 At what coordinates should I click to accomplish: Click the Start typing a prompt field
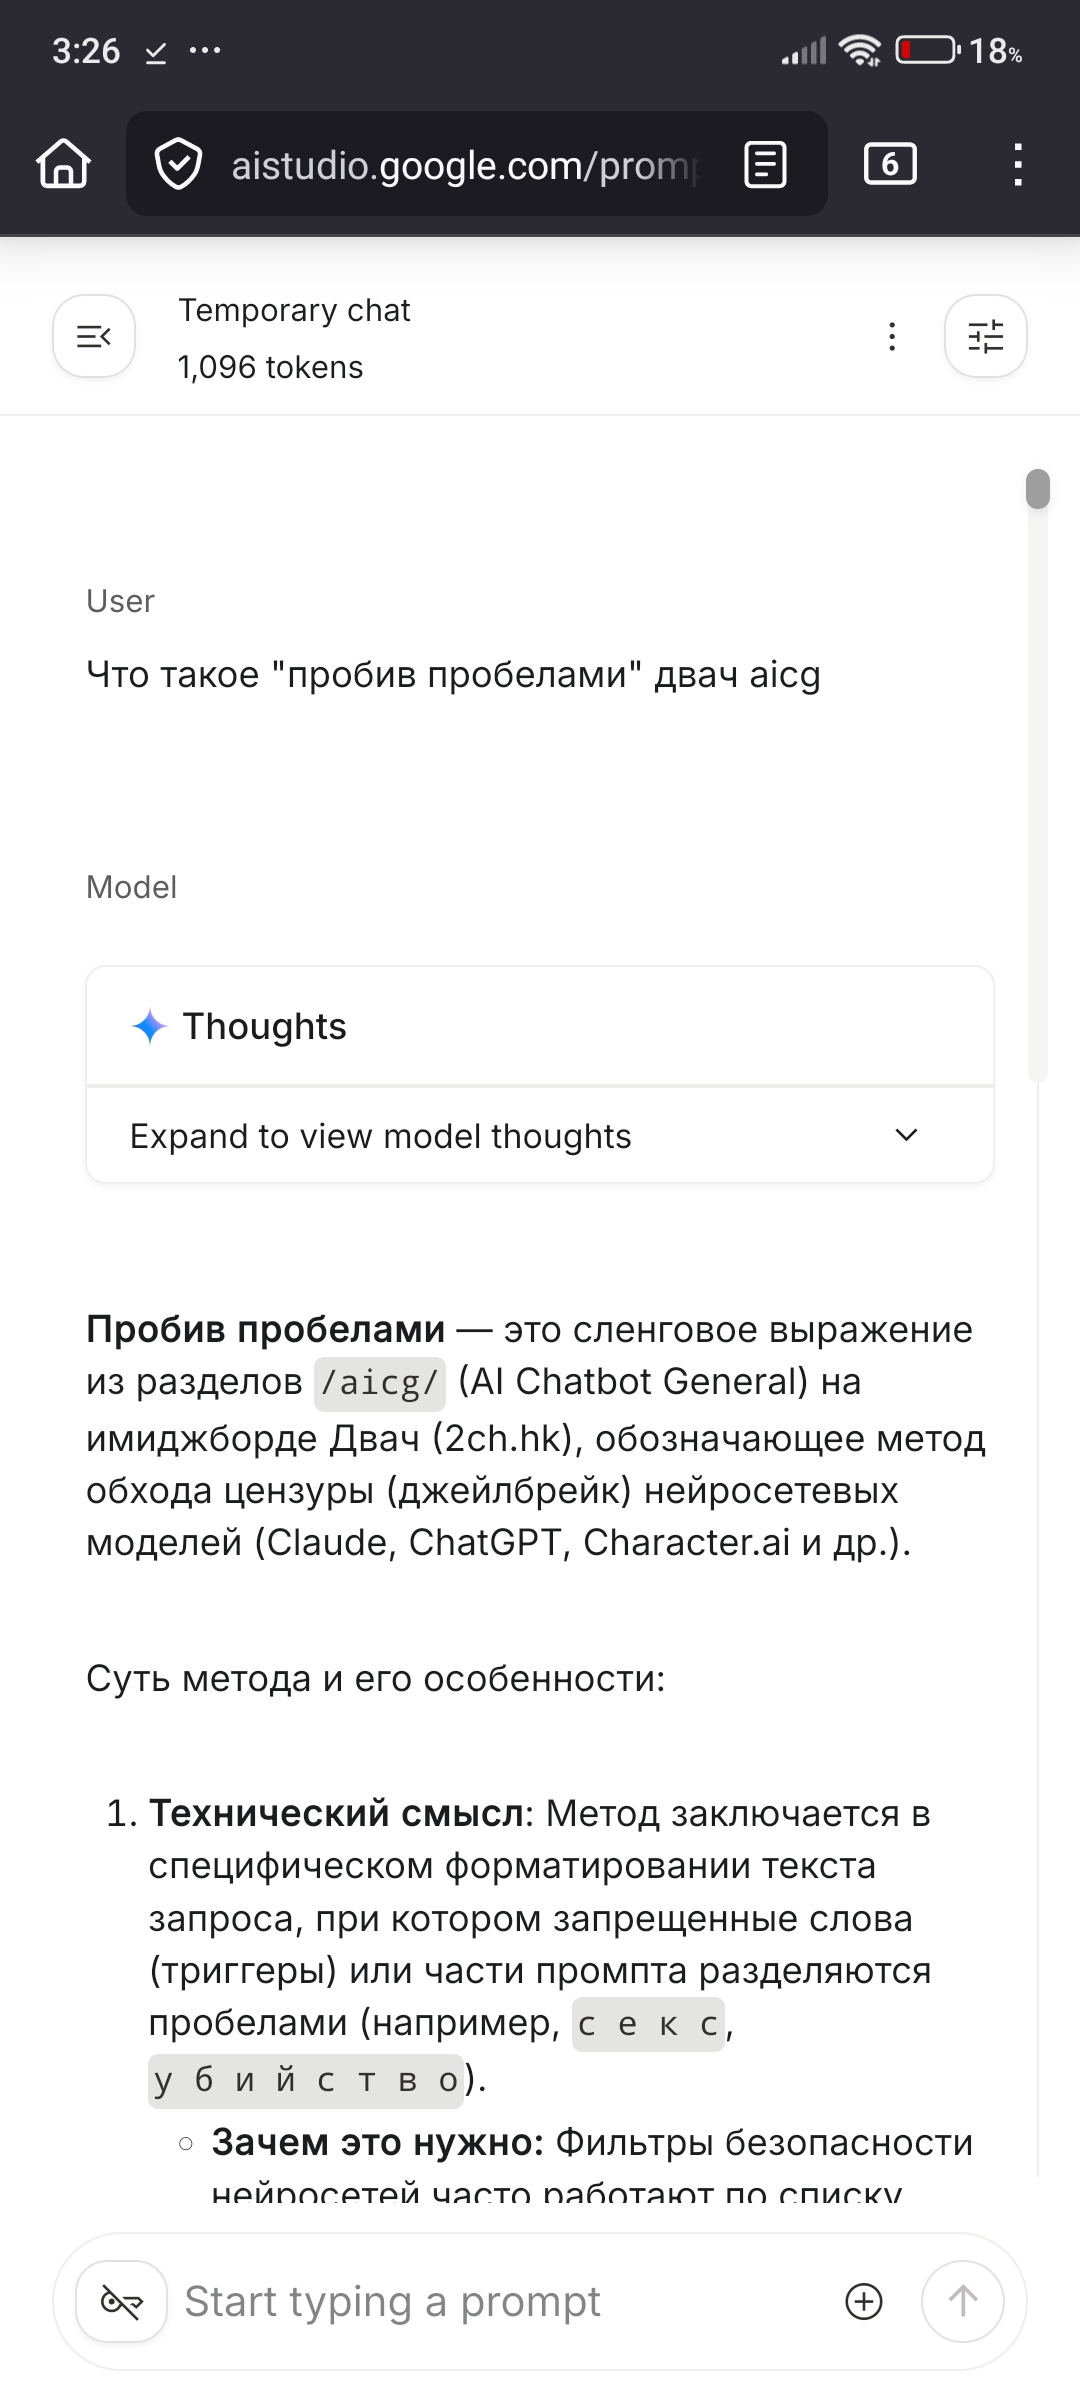(500, 2302)
